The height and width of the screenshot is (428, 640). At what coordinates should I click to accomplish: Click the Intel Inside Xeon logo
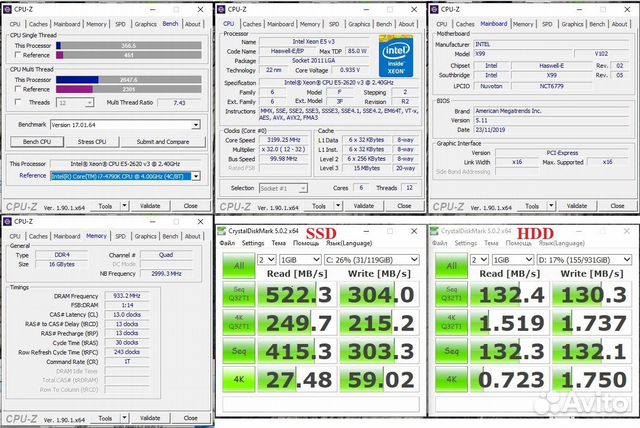pyautogui.click(x=396, y=56)
